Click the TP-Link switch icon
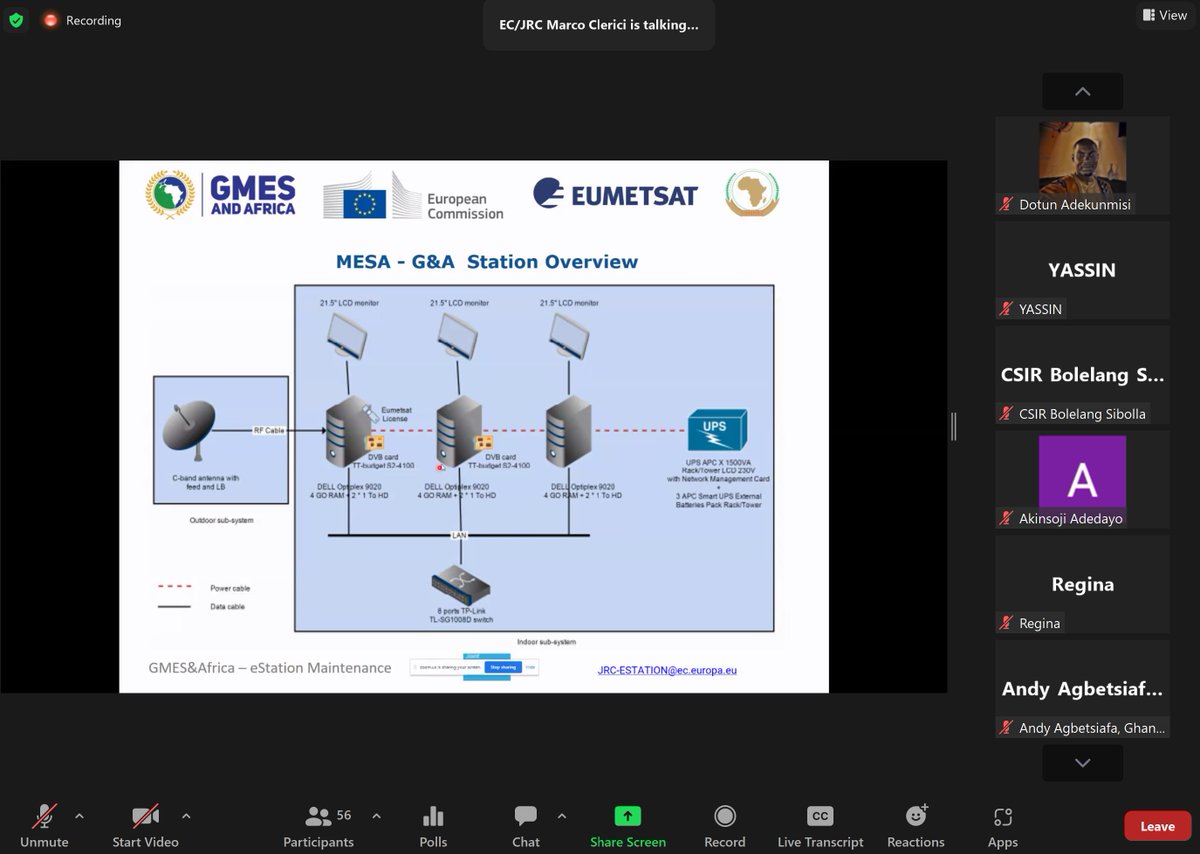 460,586
